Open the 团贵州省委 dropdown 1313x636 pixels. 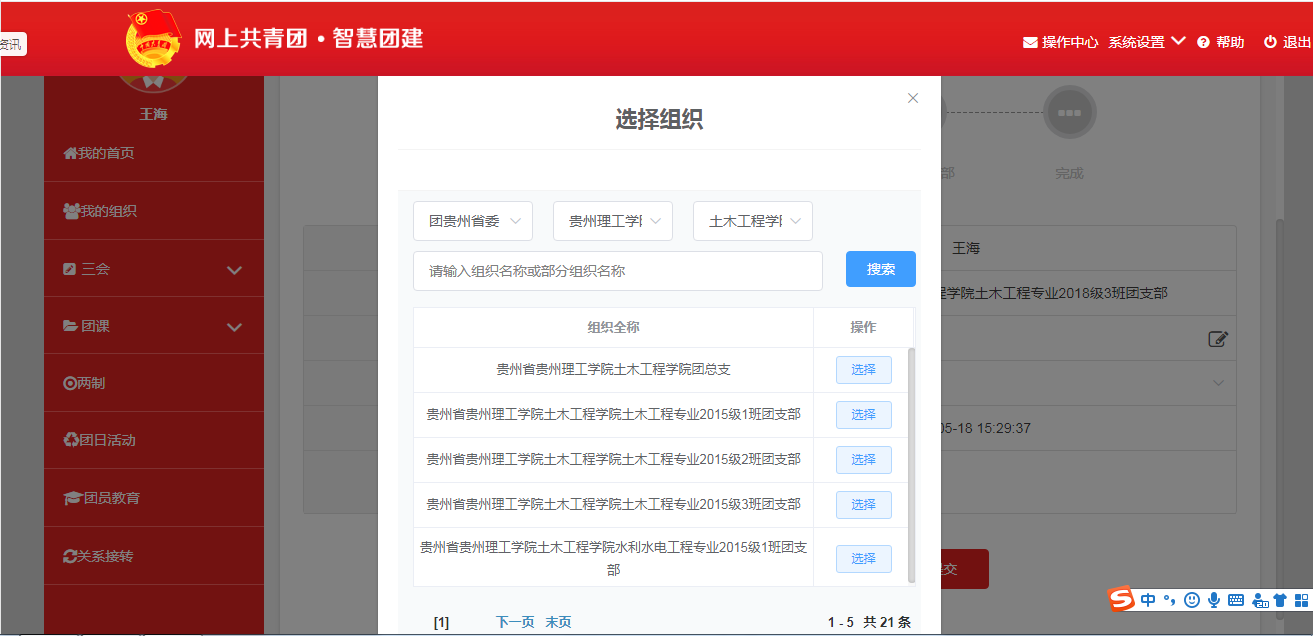(x=473, y=221)
